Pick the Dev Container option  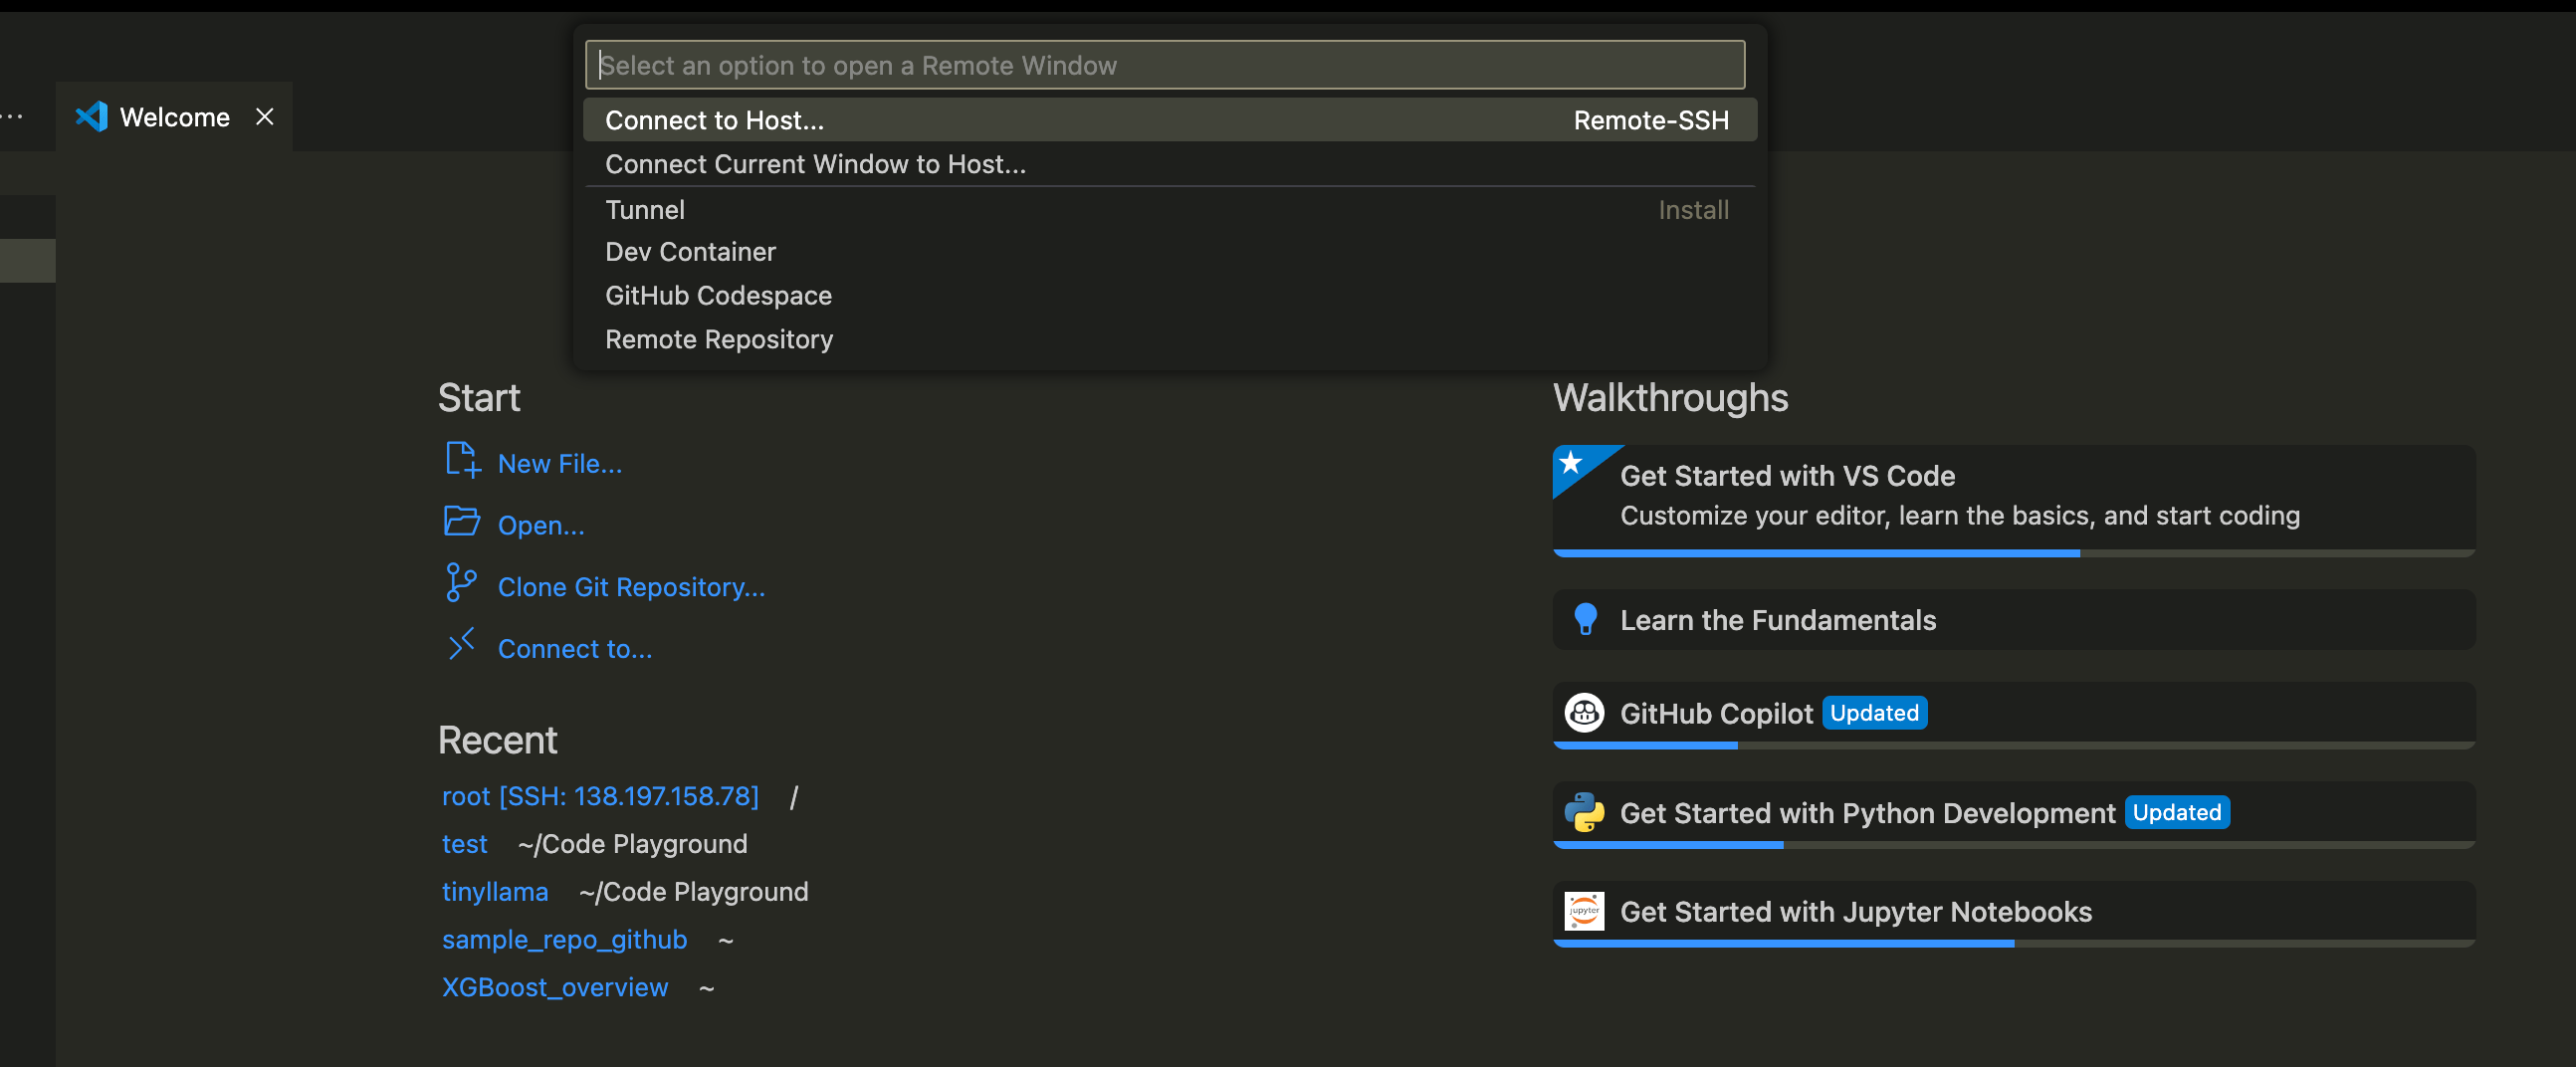[x=1169, y=252]
